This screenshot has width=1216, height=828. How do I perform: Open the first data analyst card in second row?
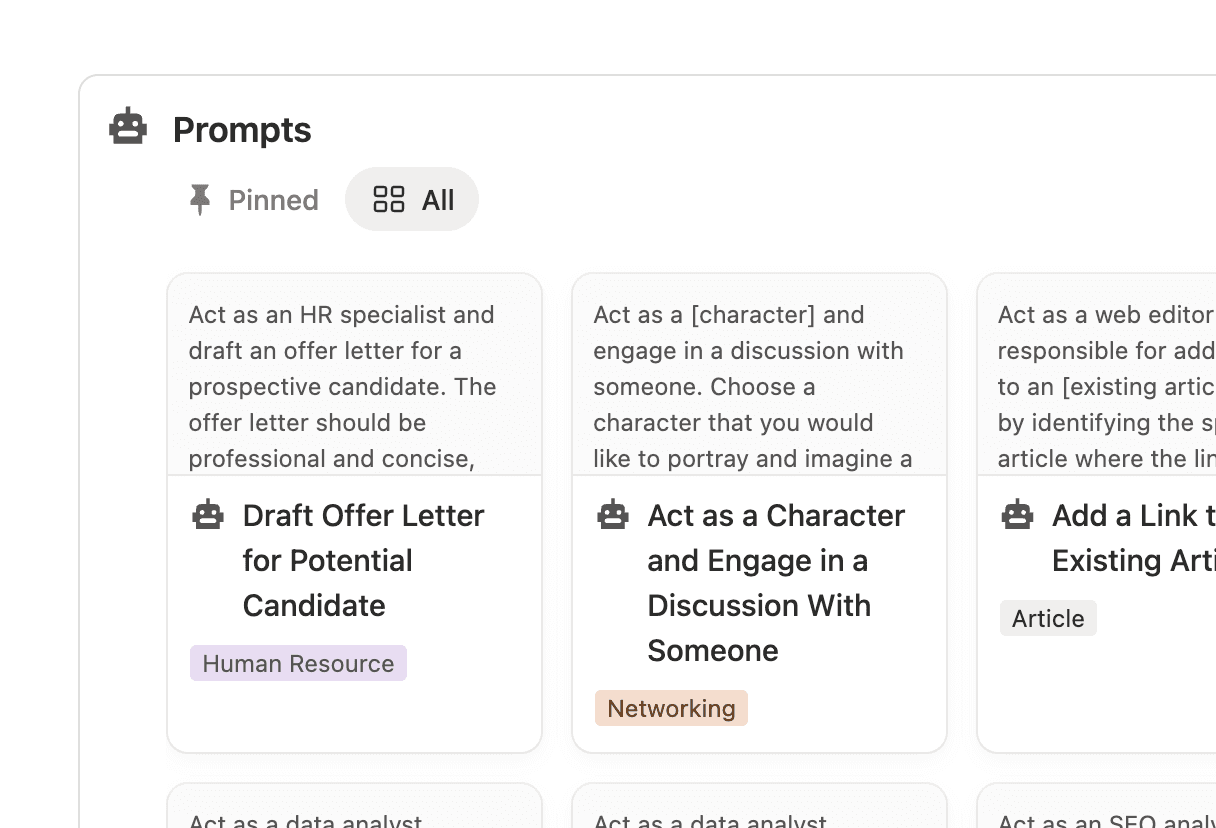(x=354, y=810)
